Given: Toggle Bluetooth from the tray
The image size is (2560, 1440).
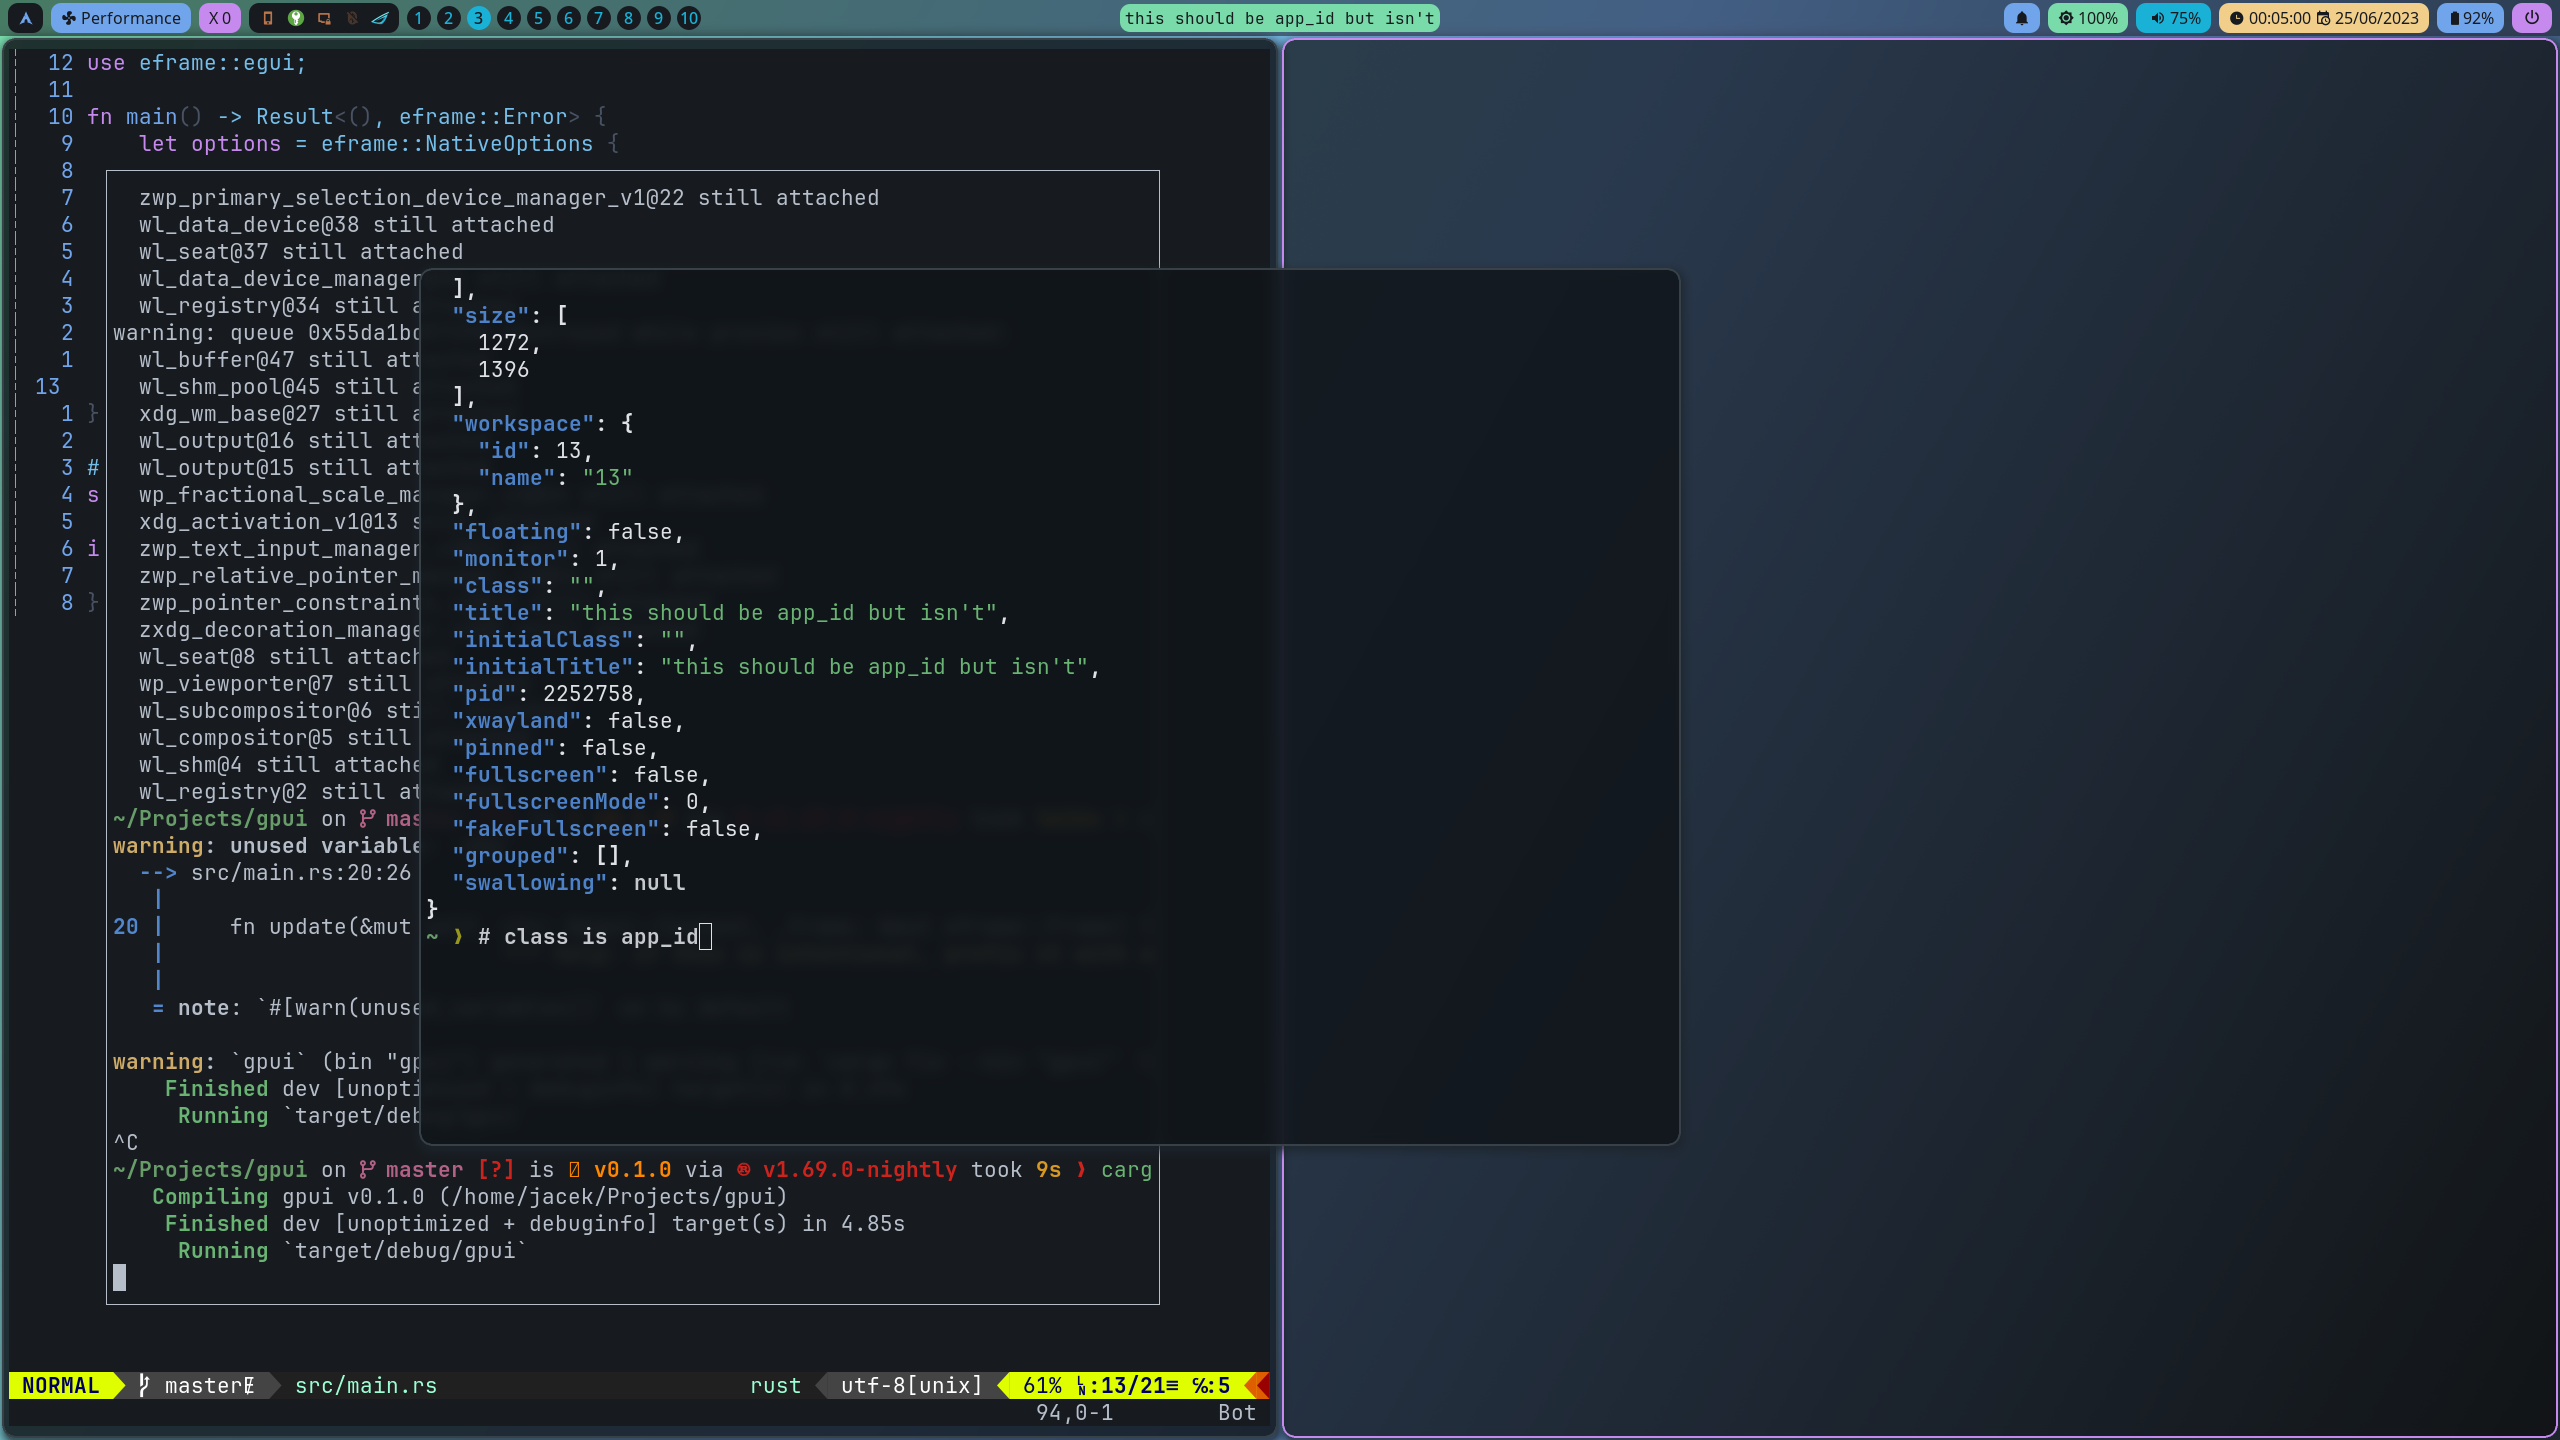Looking at the screenshot, I should (352, 18).
